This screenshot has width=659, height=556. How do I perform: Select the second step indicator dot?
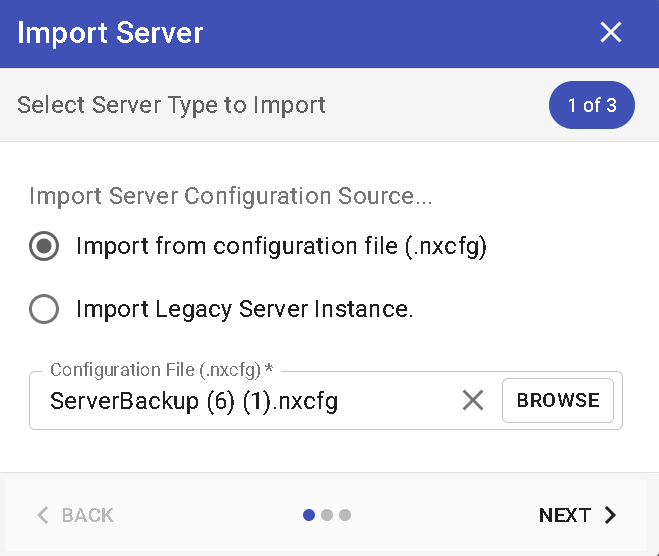(x=327, y=516)
